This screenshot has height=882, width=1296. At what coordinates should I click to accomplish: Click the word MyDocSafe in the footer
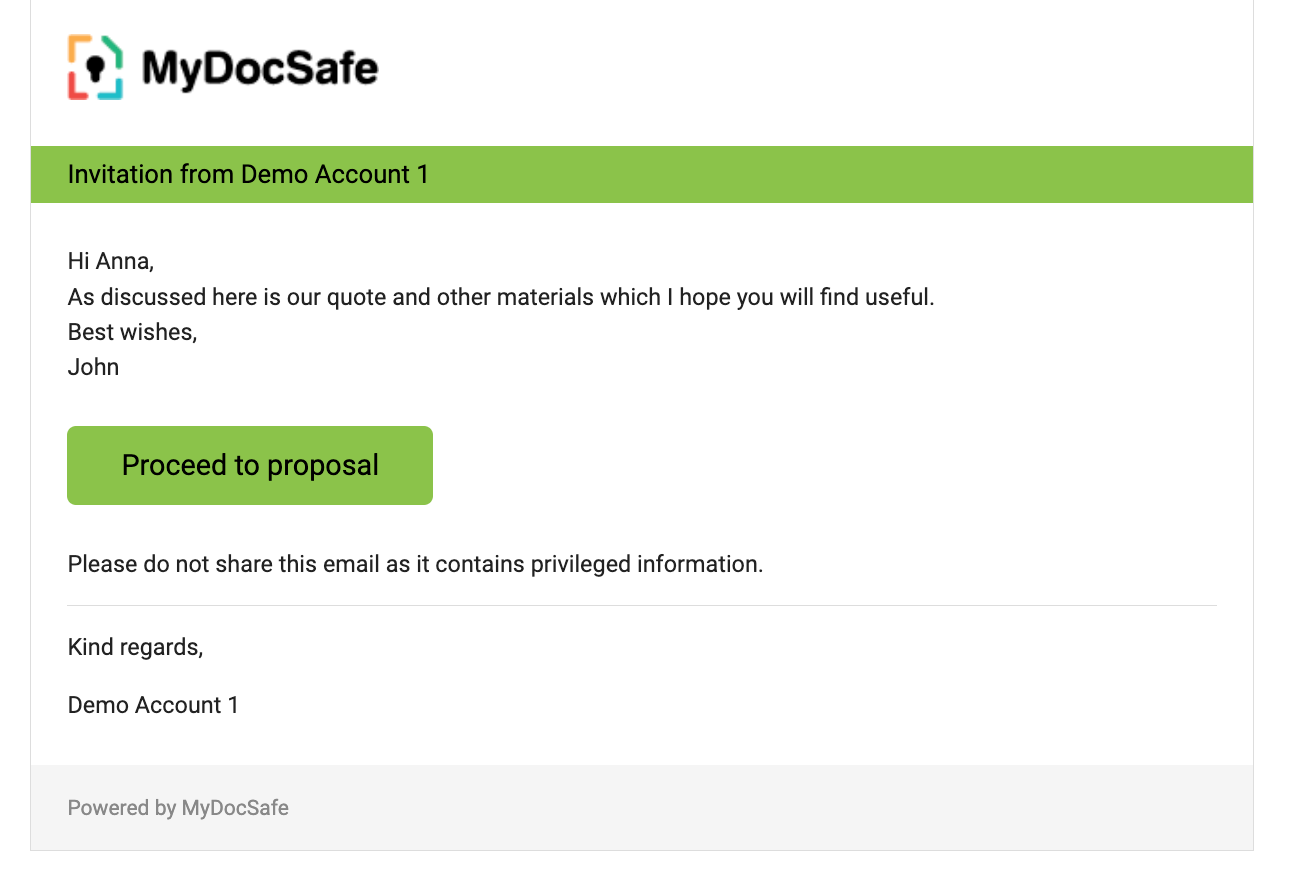[235, 808]
